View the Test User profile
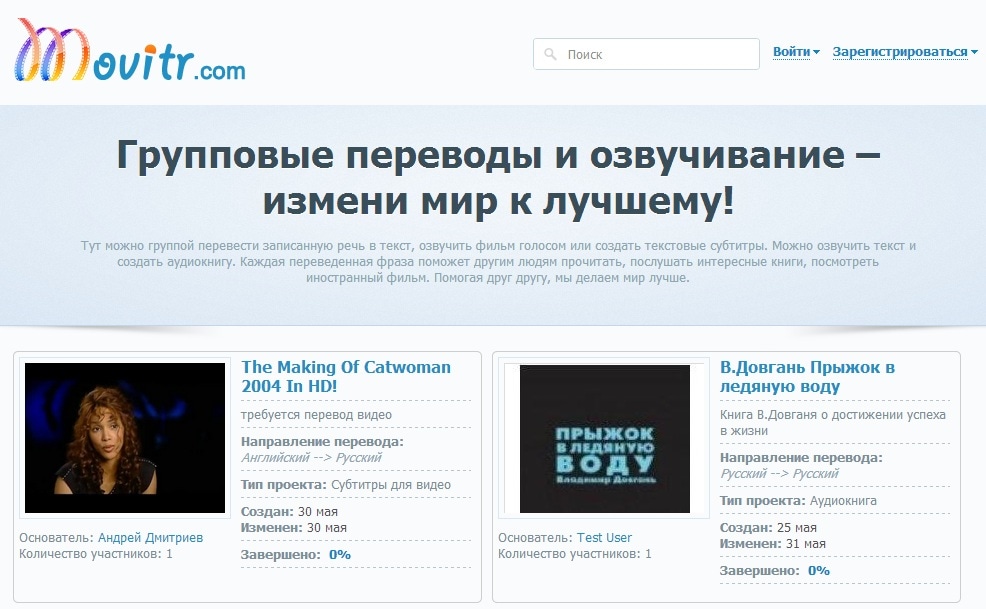The height and width of the screenshot is (609, 986). click(x=604, y=537)
